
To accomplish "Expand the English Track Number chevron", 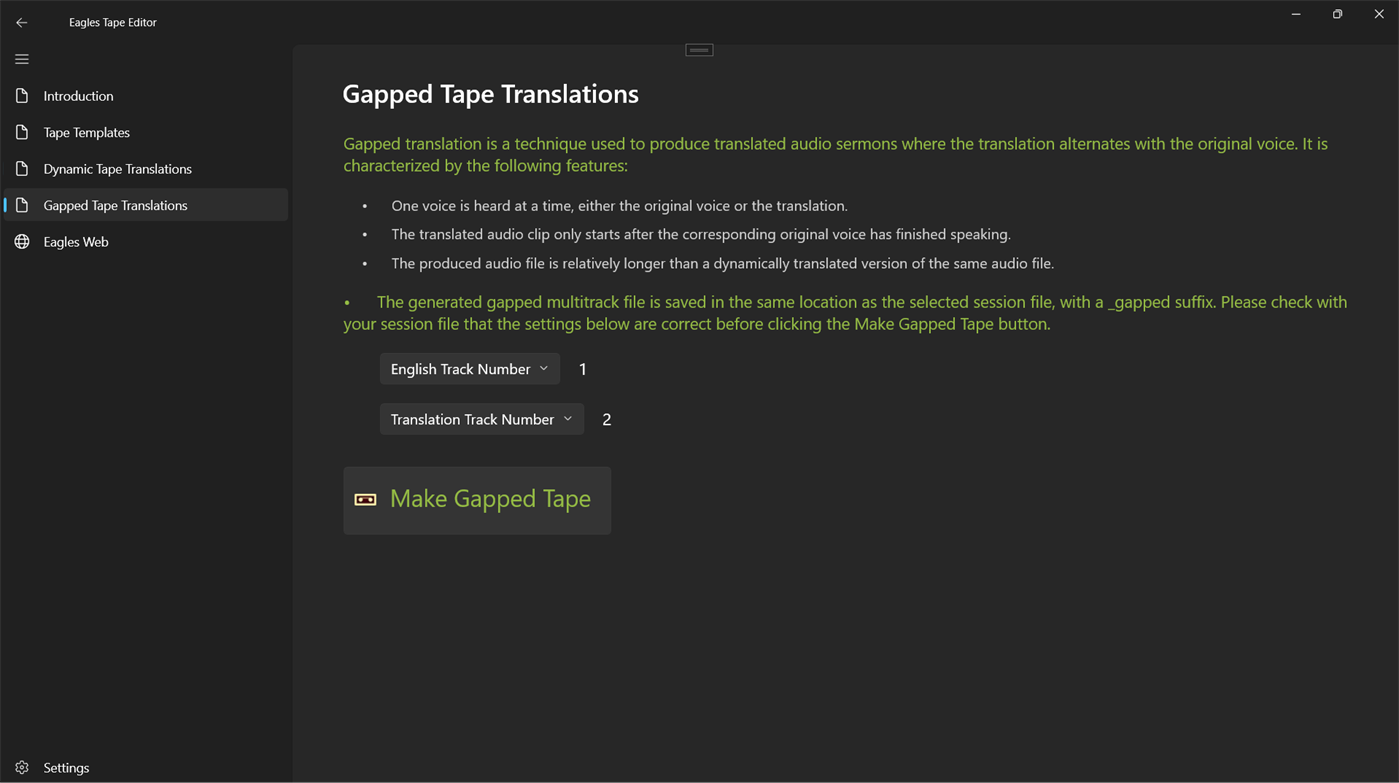I will click(x=546, y=369).
